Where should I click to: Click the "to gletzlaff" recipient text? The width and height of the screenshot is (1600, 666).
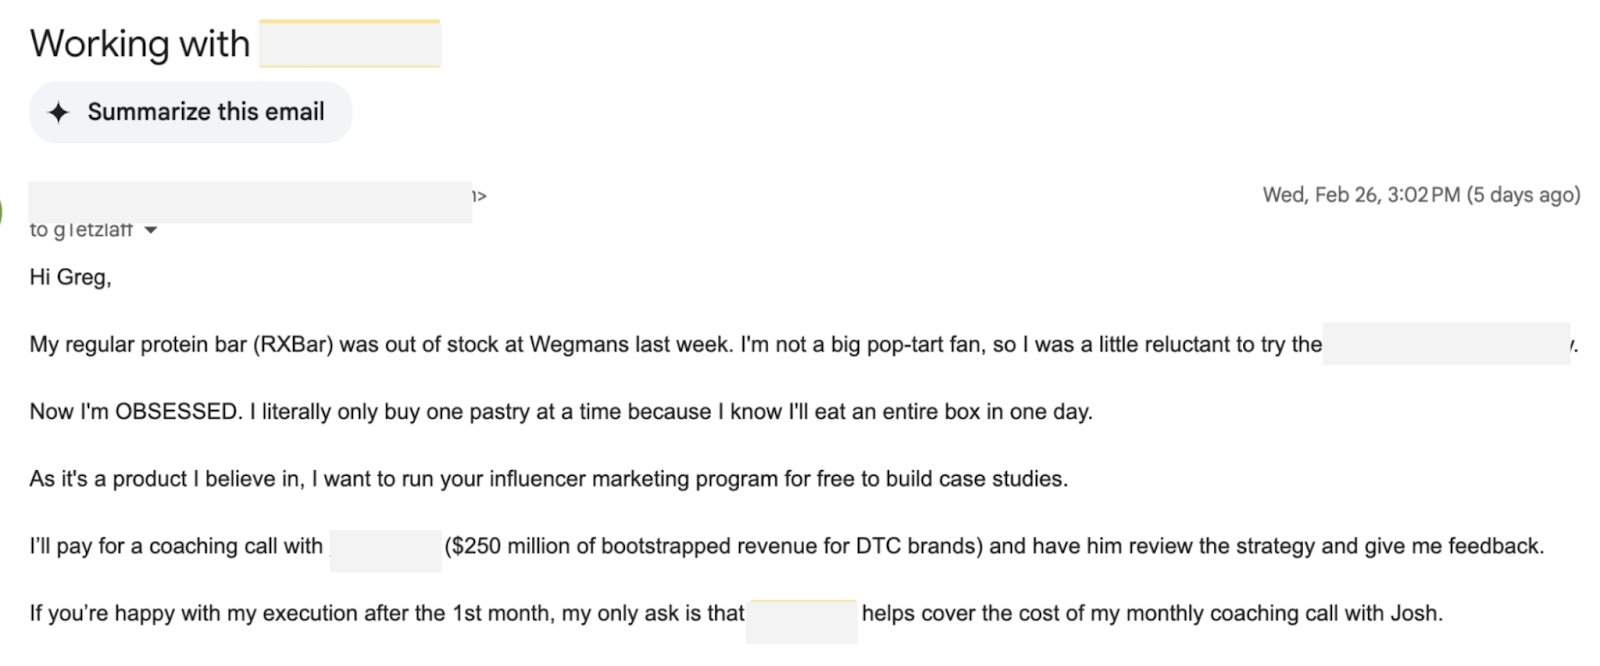coord(81,230)
